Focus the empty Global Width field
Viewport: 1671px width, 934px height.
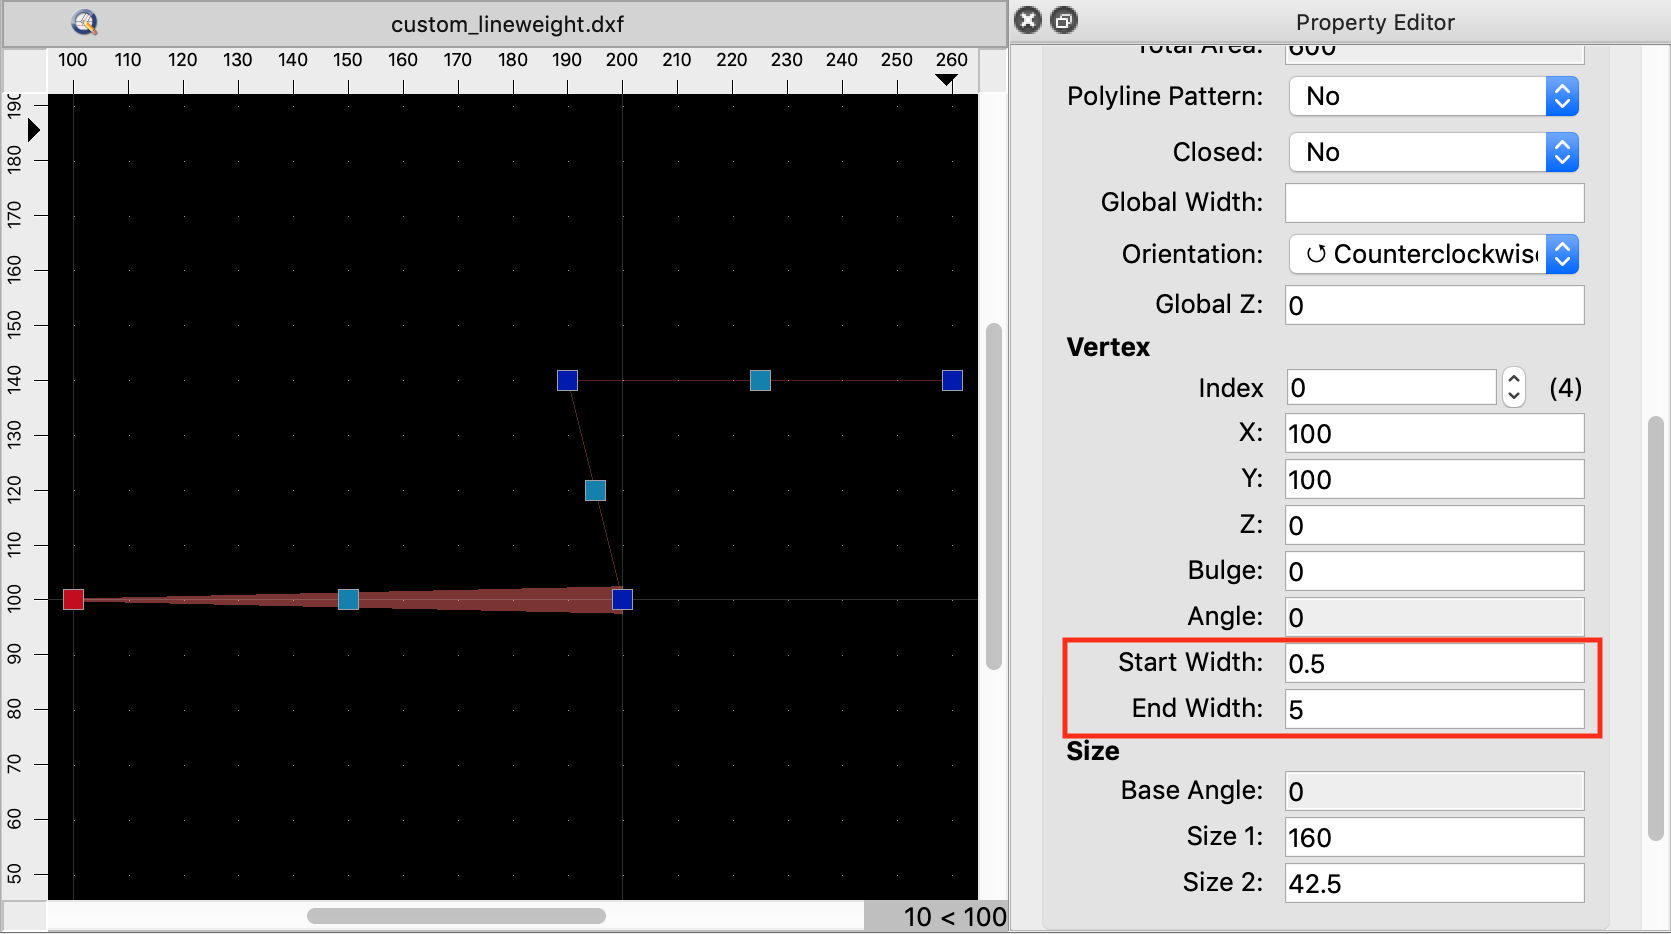click(x=1433, y=203)
